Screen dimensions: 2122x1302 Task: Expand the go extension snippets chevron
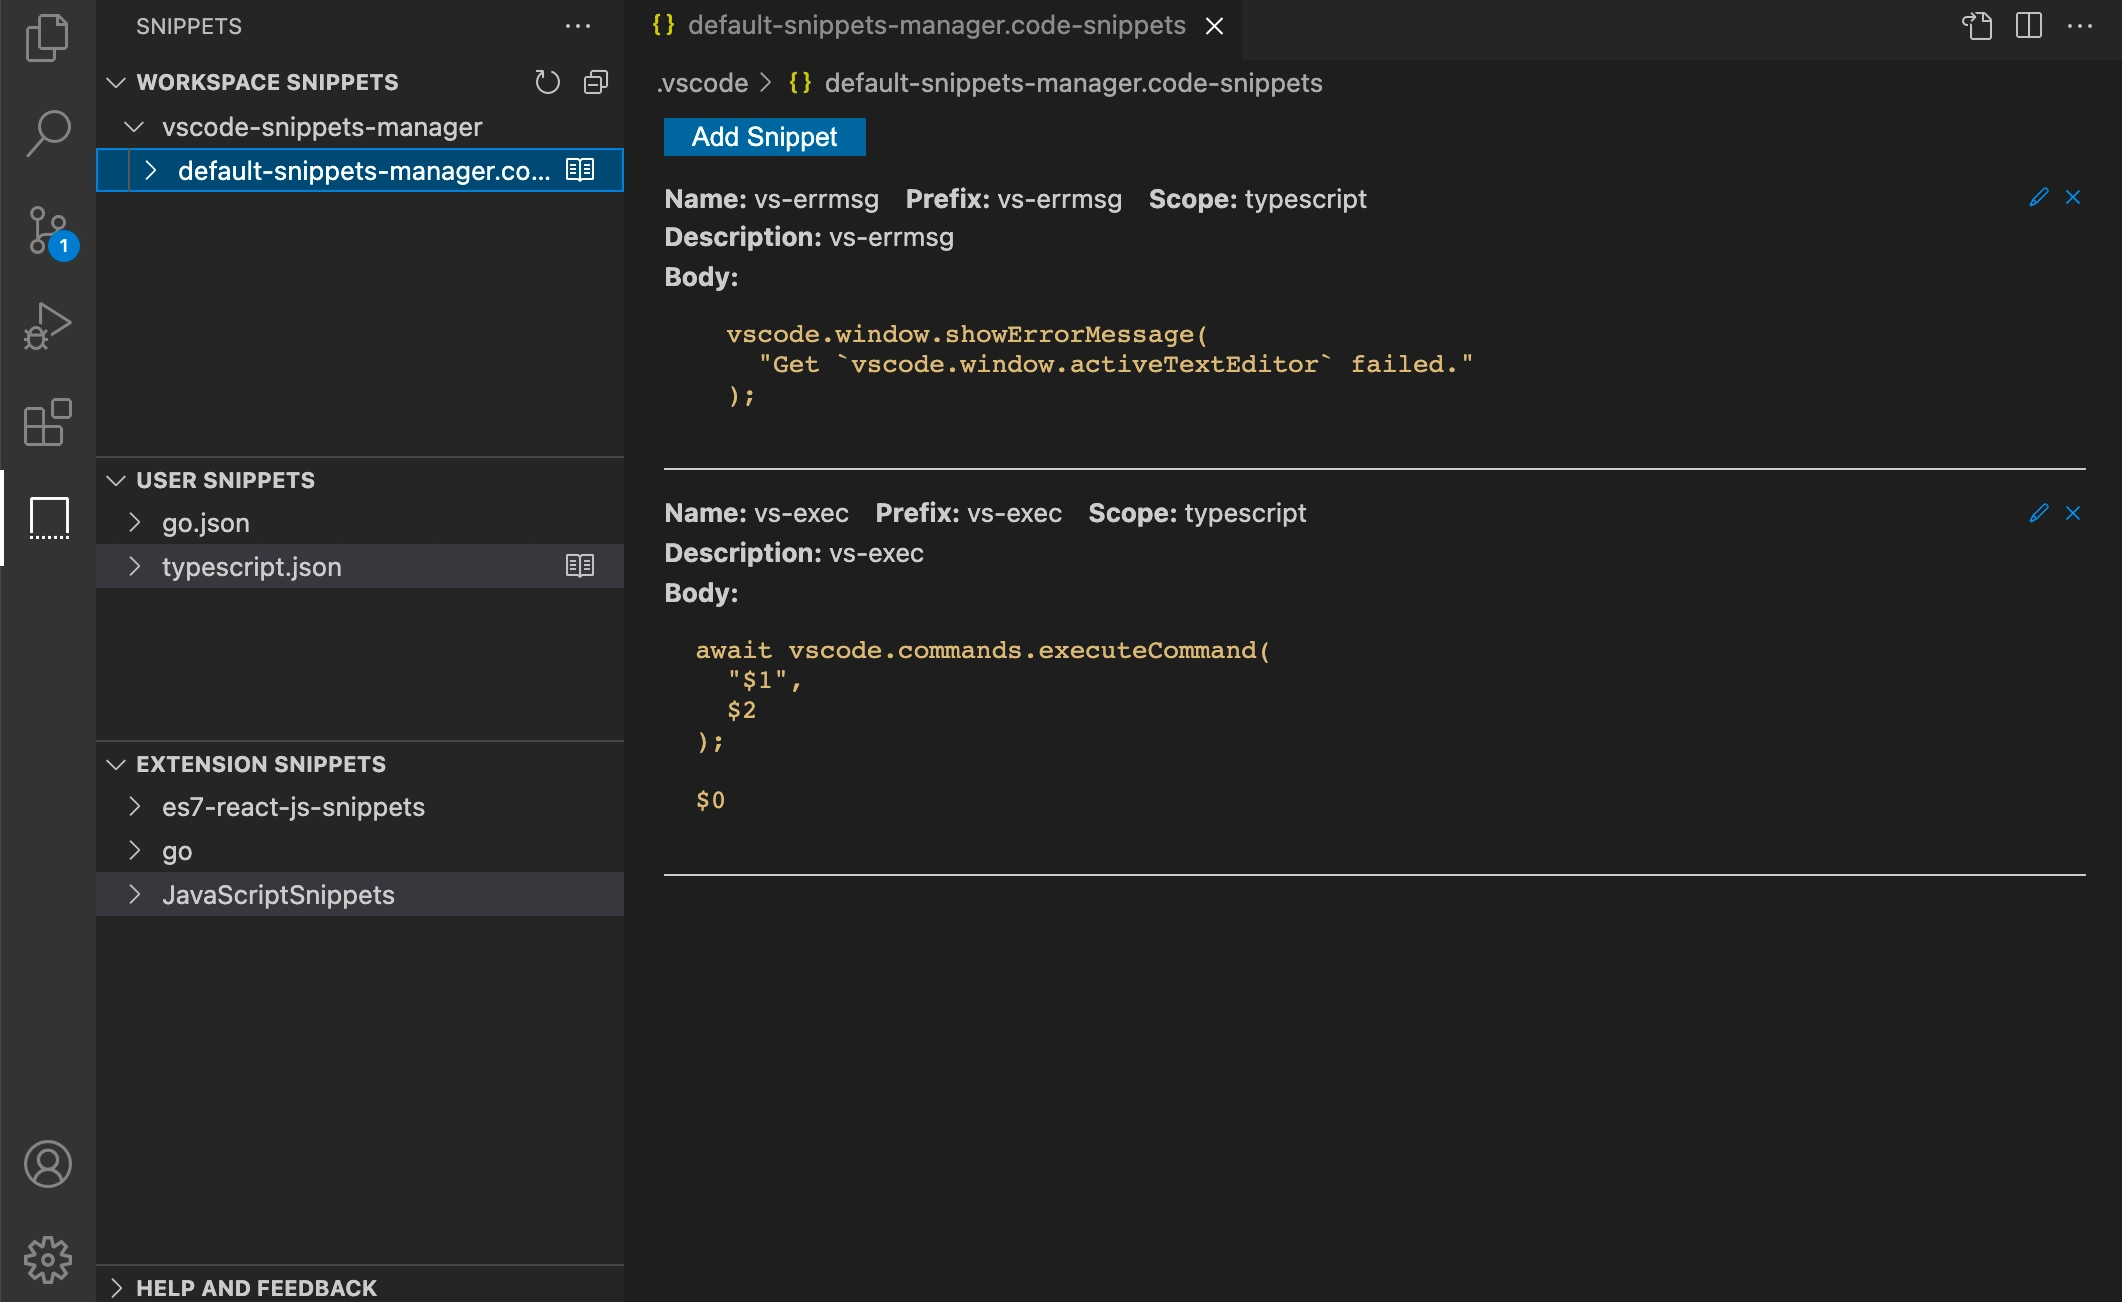(134, 850)
